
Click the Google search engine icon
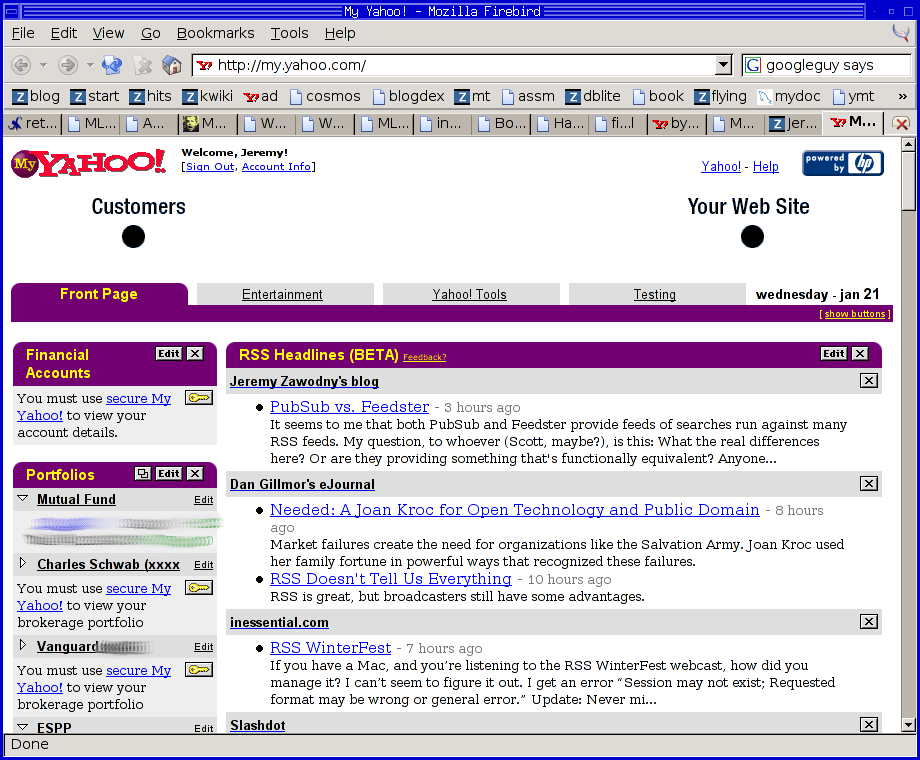[x=753, y=65]
